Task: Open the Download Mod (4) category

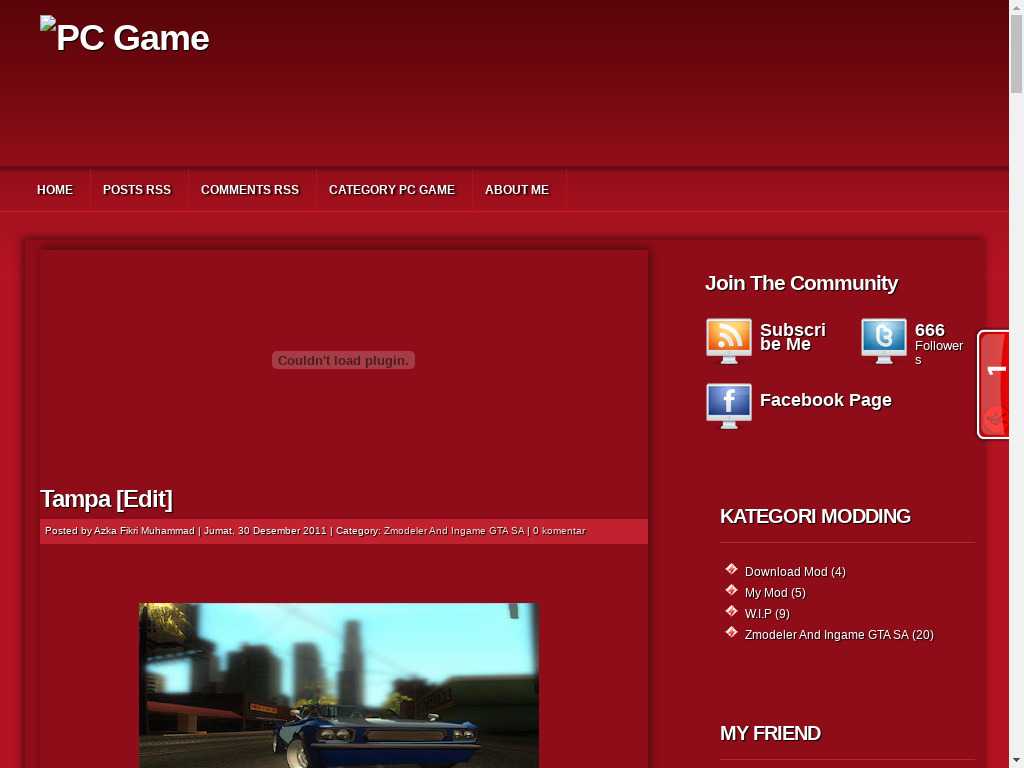Action: pyautogui.click(x=795, y=571)
